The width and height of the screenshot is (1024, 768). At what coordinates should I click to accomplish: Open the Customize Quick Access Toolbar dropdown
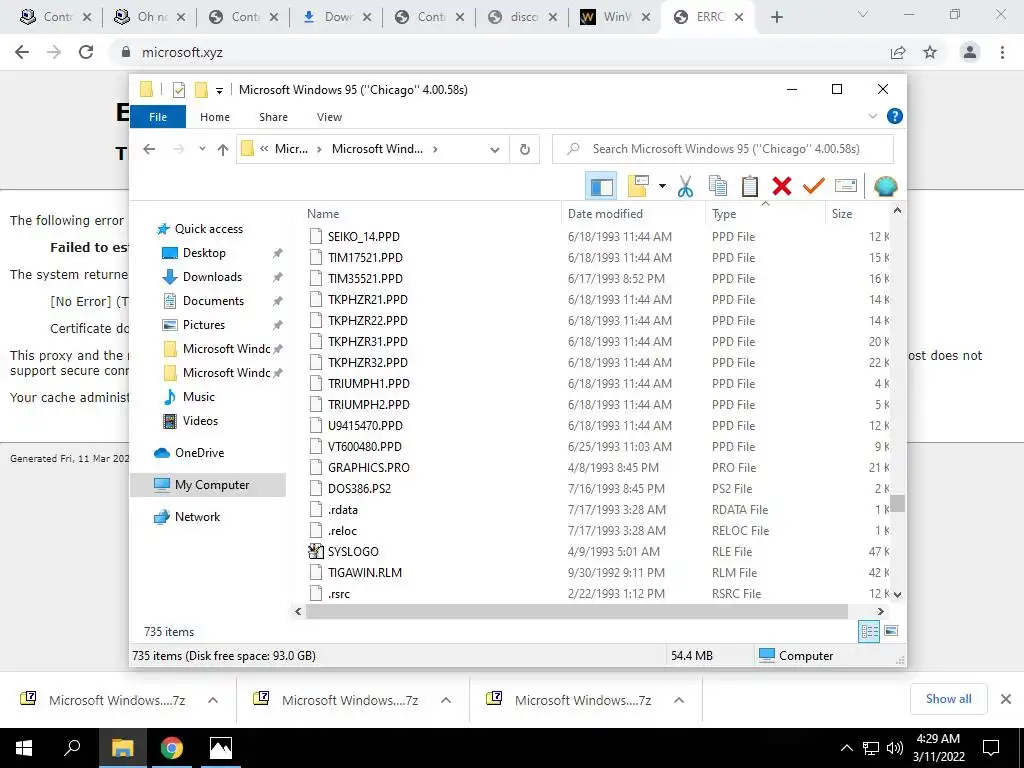tap(219, 91)
